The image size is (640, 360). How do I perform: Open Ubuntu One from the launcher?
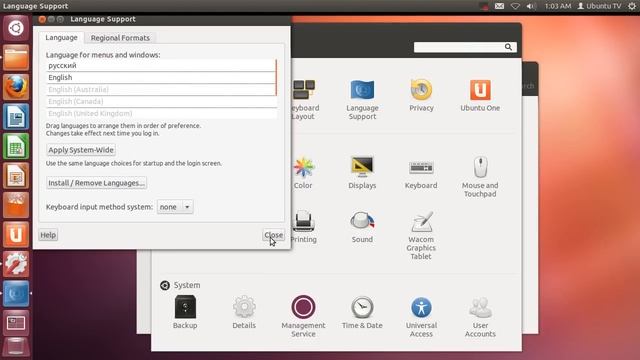pos(16,234)
